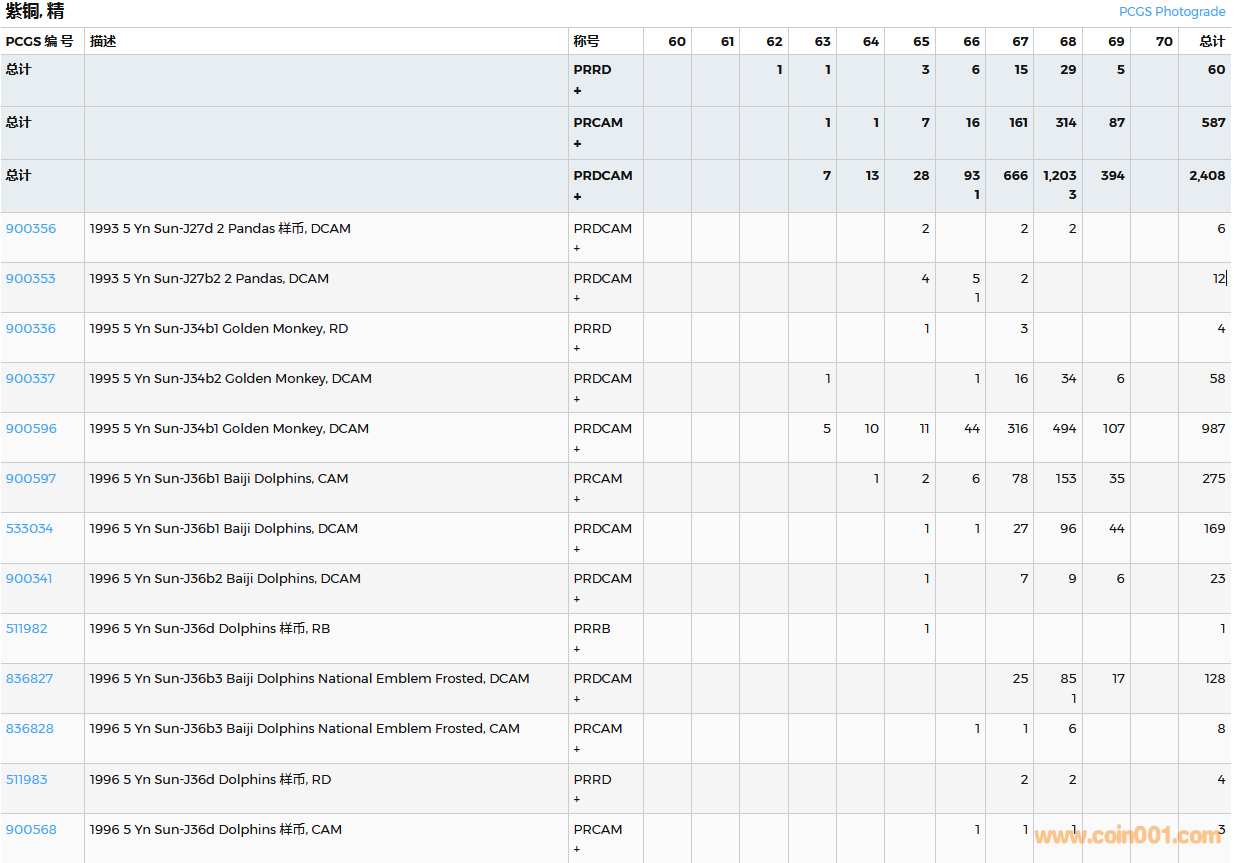Expand the plus under PRCAM totals row
This screenshot has height=863, width=1234.
point(577,144)
